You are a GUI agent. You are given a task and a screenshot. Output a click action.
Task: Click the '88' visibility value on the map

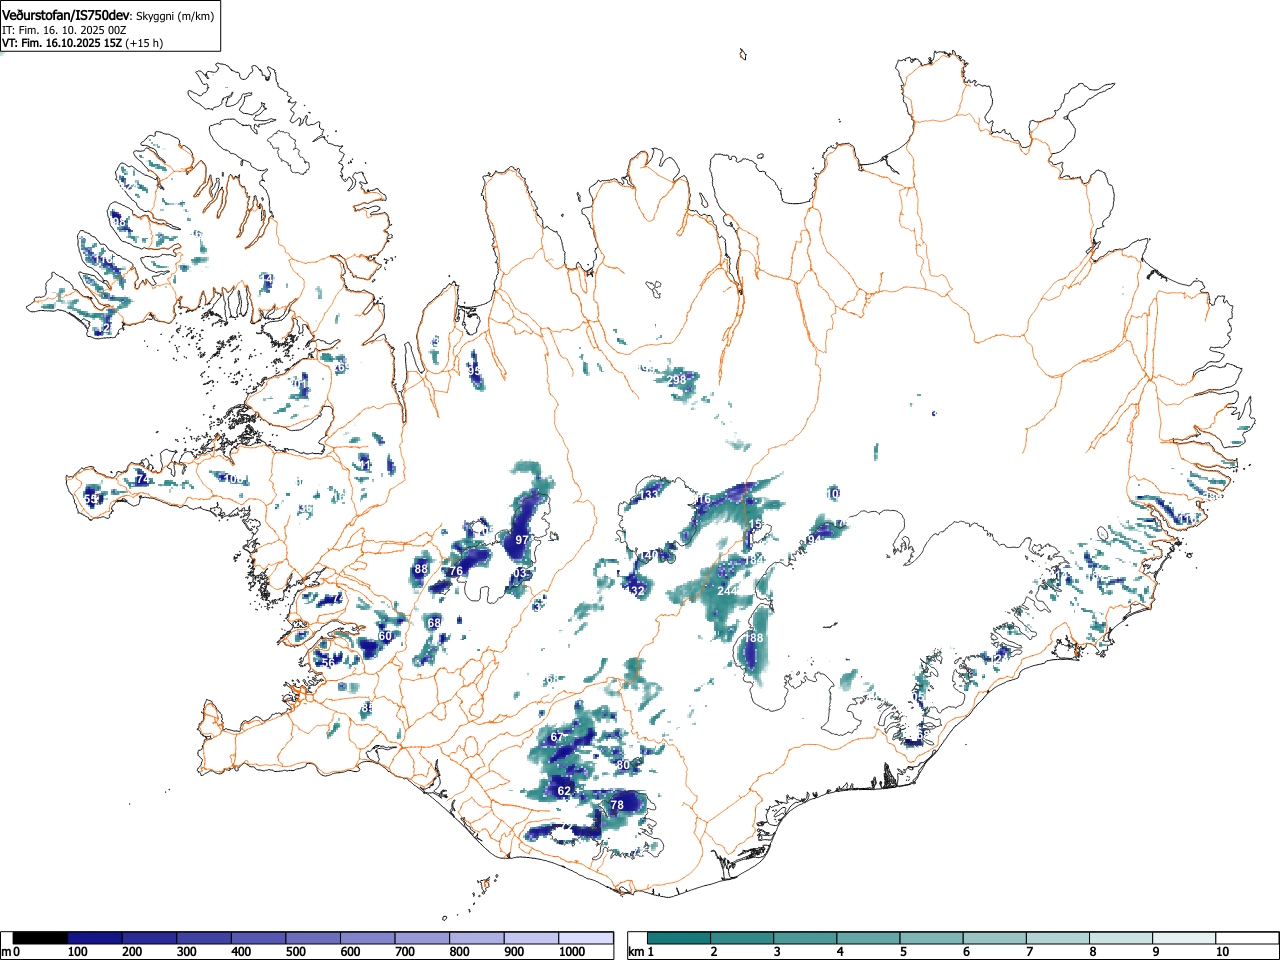coord(421,569)
